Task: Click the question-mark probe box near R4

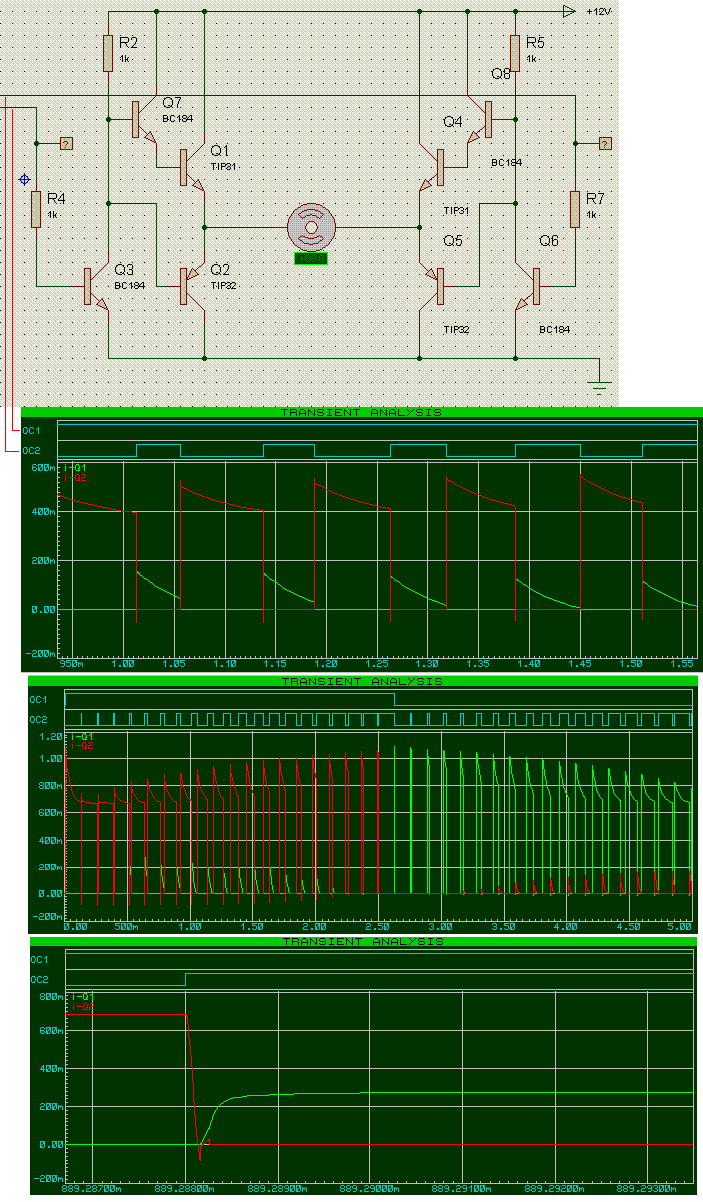Action: point(67,143)
